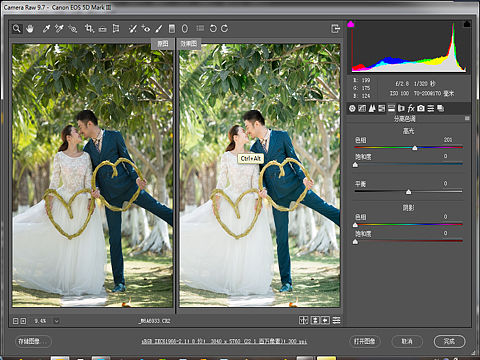Switch to the Presets panel tab
The height and width of the screenshot is (360, 480).
[x=431, y=108]
